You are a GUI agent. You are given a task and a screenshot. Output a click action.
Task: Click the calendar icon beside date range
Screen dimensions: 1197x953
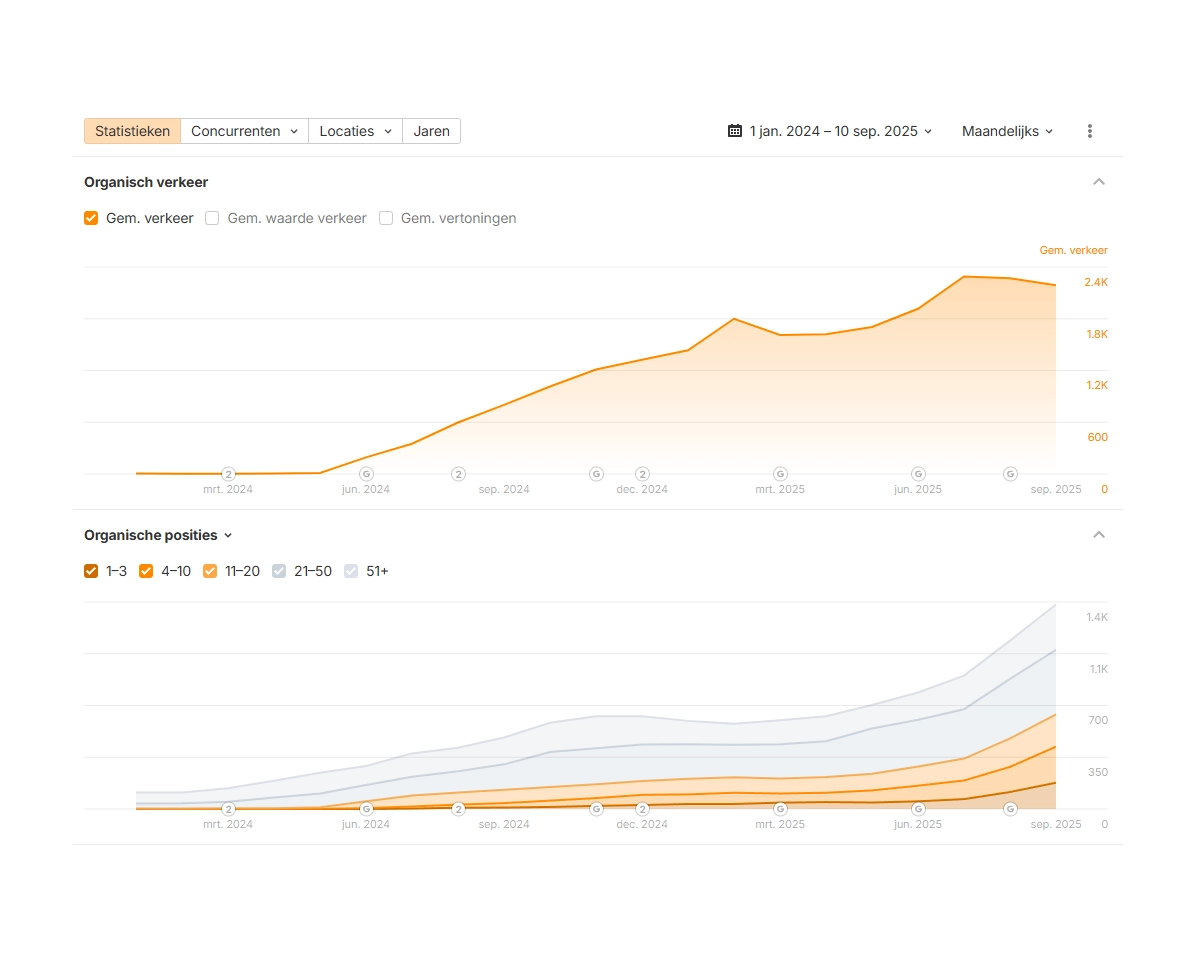735,131
